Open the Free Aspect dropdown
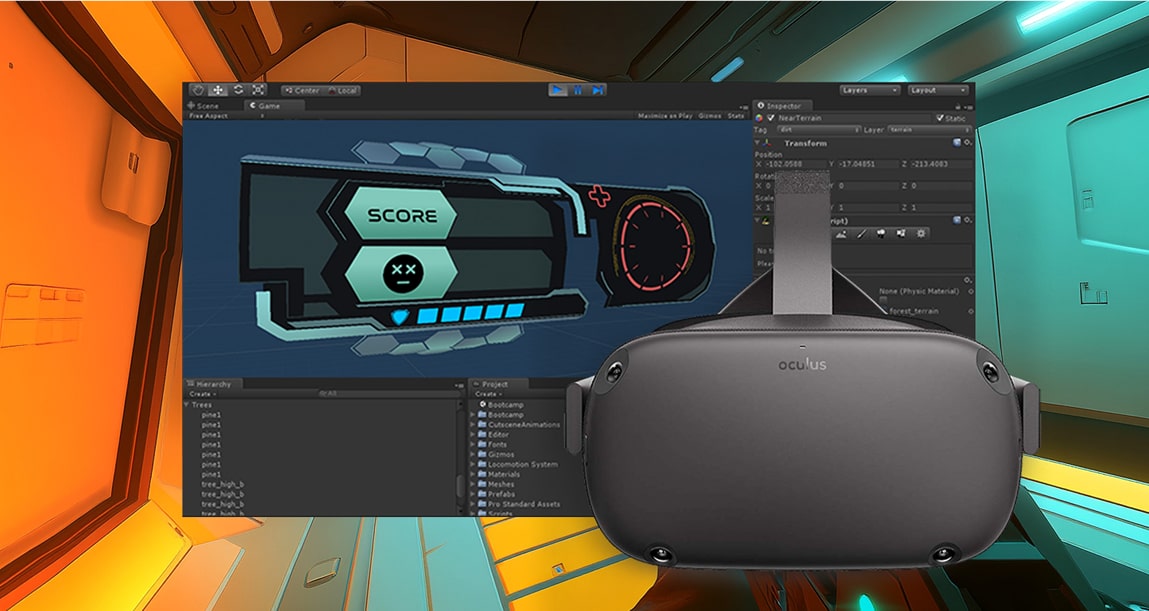This screenshot has height=611, width=1149. (226, 116)
